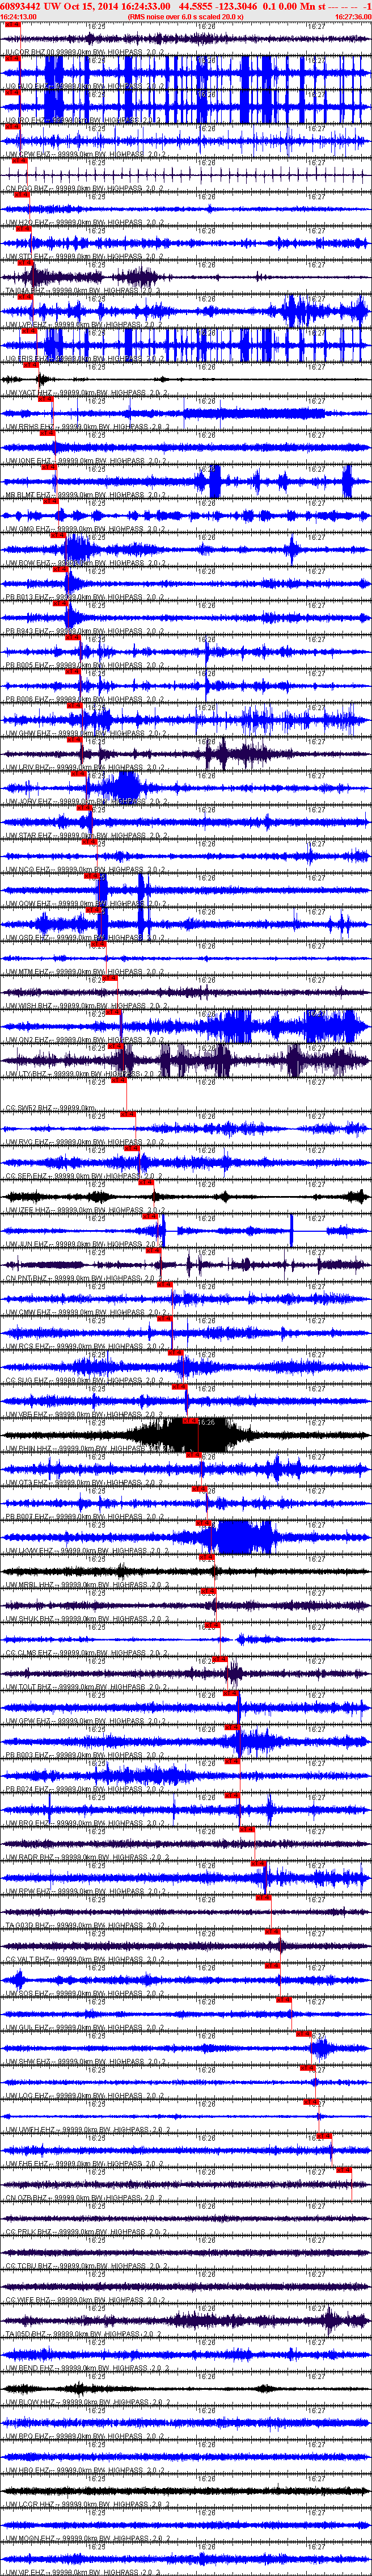Click trace label 'UW H2O EHZ'
The image size is (372, 2576).
26,222
